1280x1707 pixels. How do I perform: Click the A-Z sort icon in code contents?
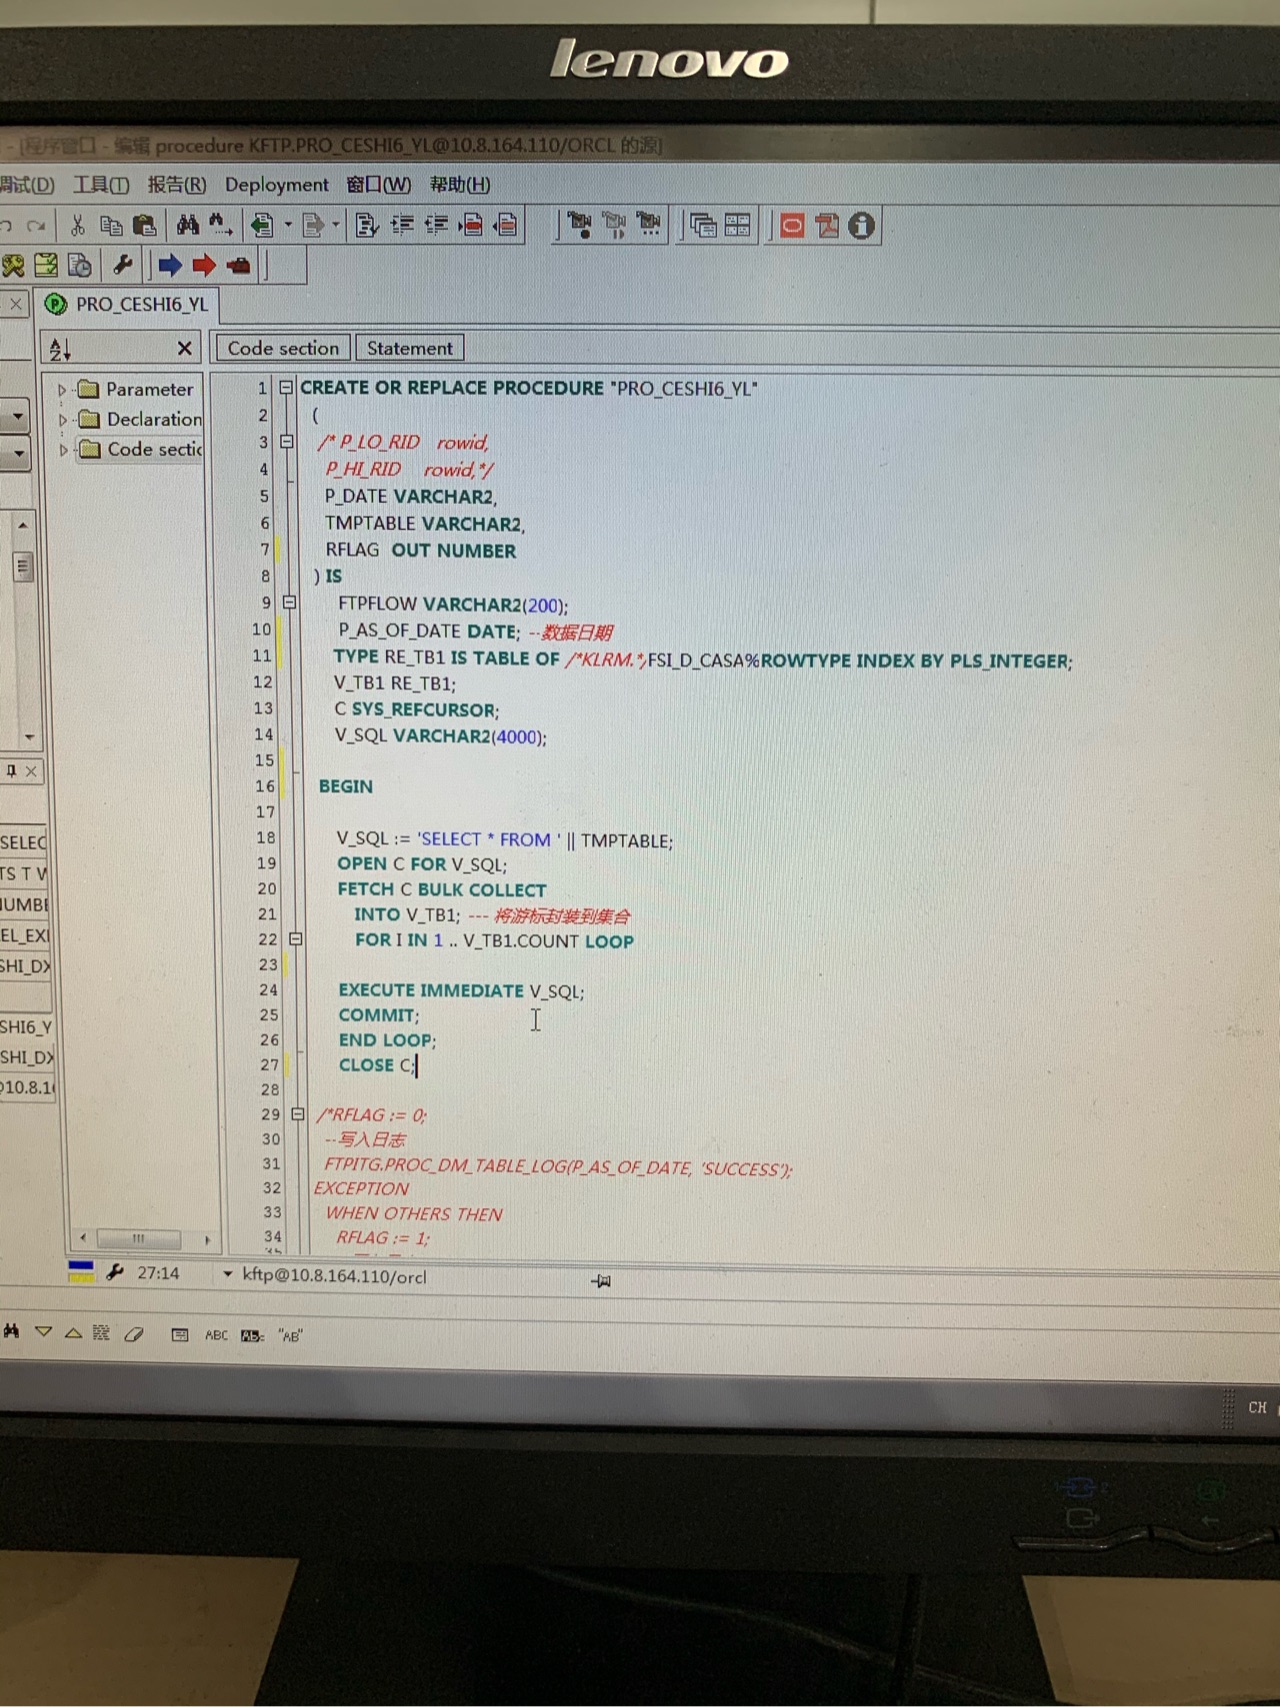[x=60, y=349]
